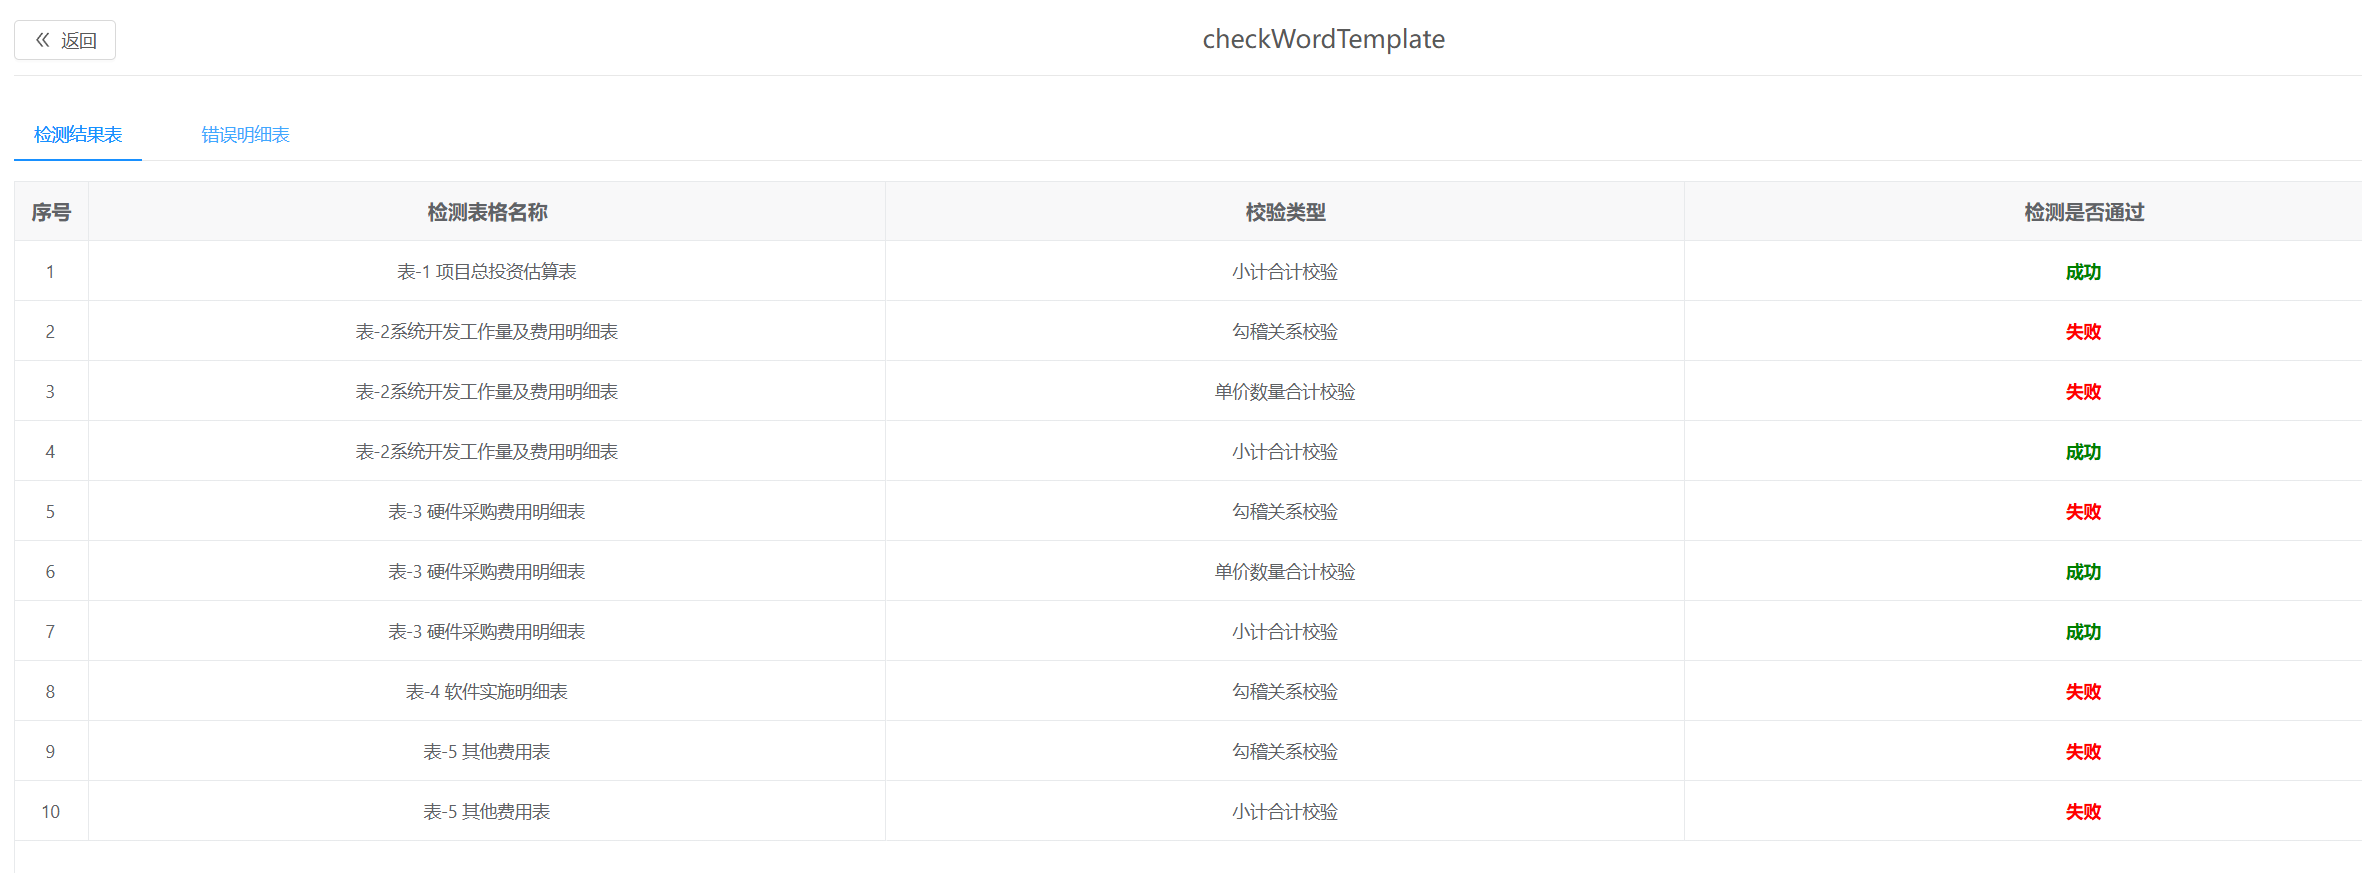Select 表-4 软件实施明细表 row

tap(1188, 691)
